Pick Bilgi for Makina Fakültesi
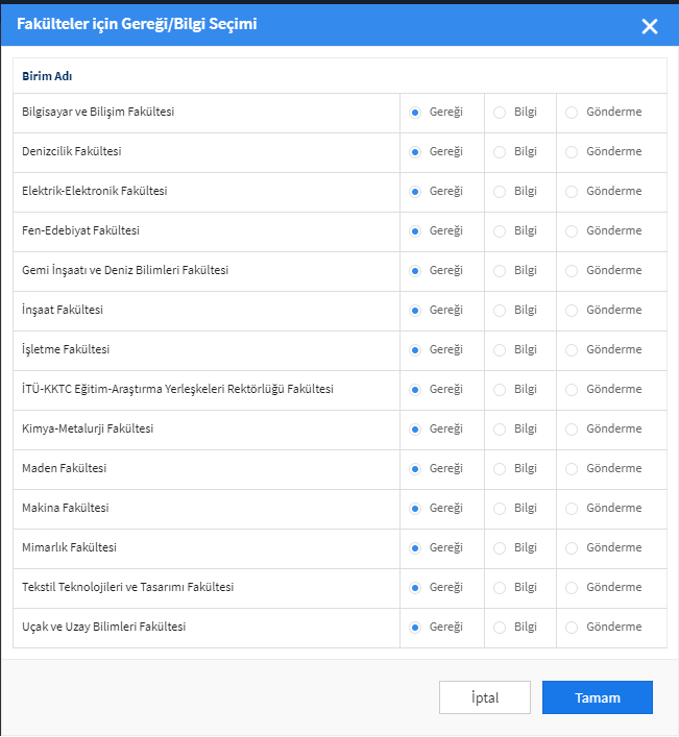The image size is (679, 737). click(499, 509)
